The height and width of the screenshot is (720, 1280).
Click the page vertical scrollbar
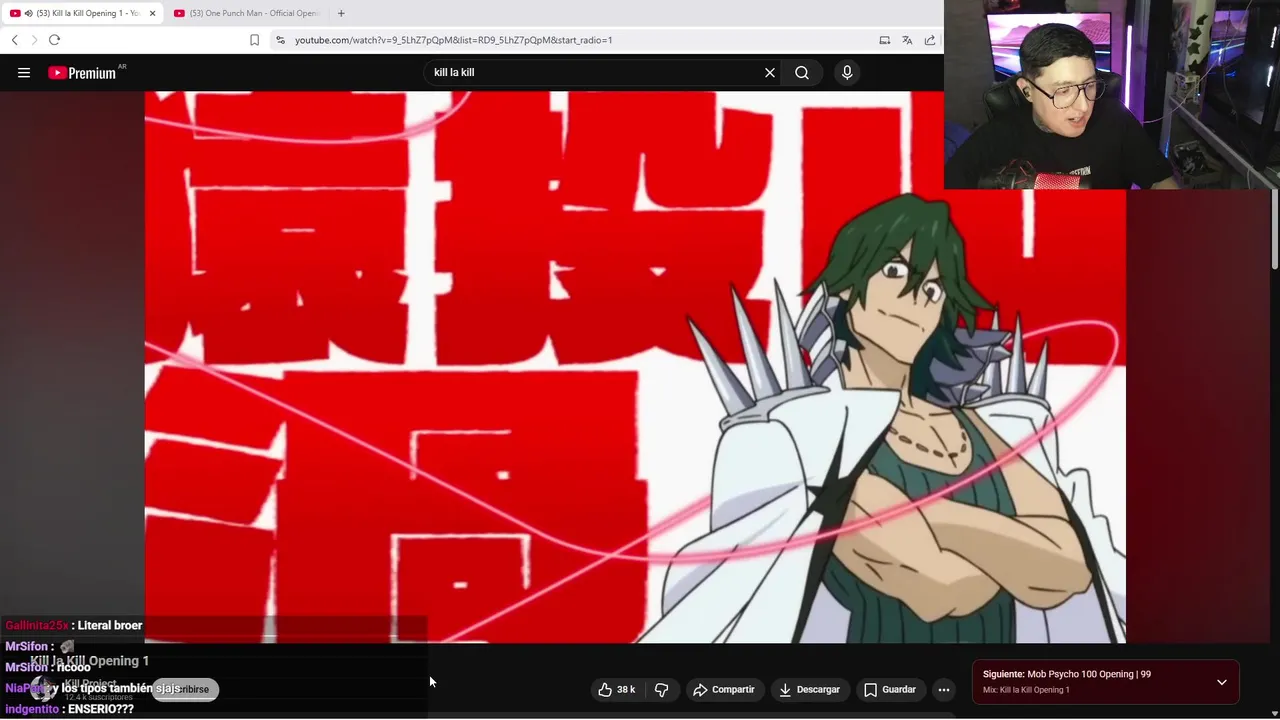click(1274, 228)
